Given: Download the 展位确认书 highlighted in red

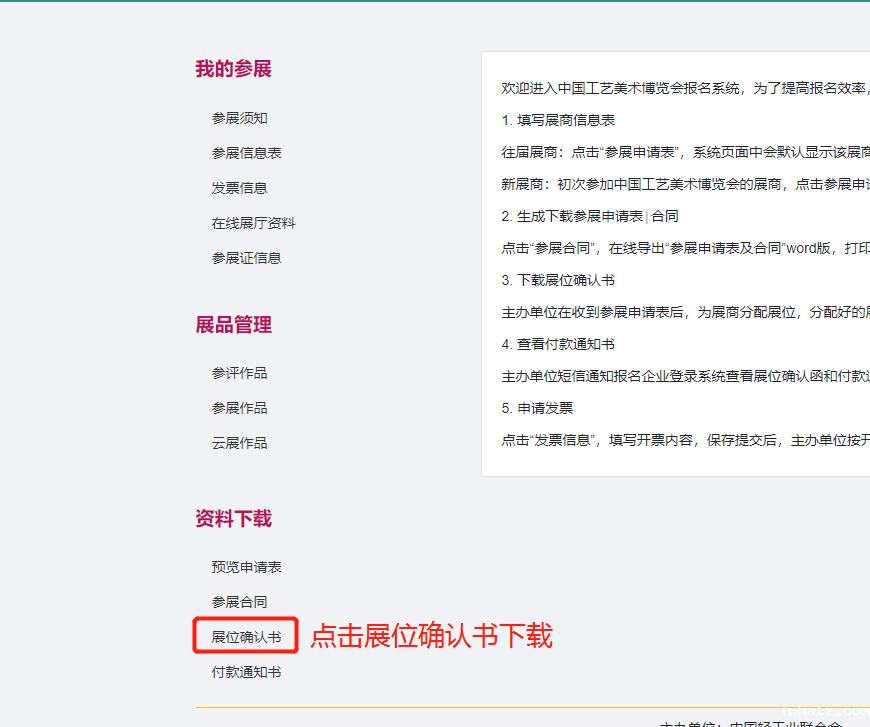Looking at the screenshot, I should click(x=246, y=637).
